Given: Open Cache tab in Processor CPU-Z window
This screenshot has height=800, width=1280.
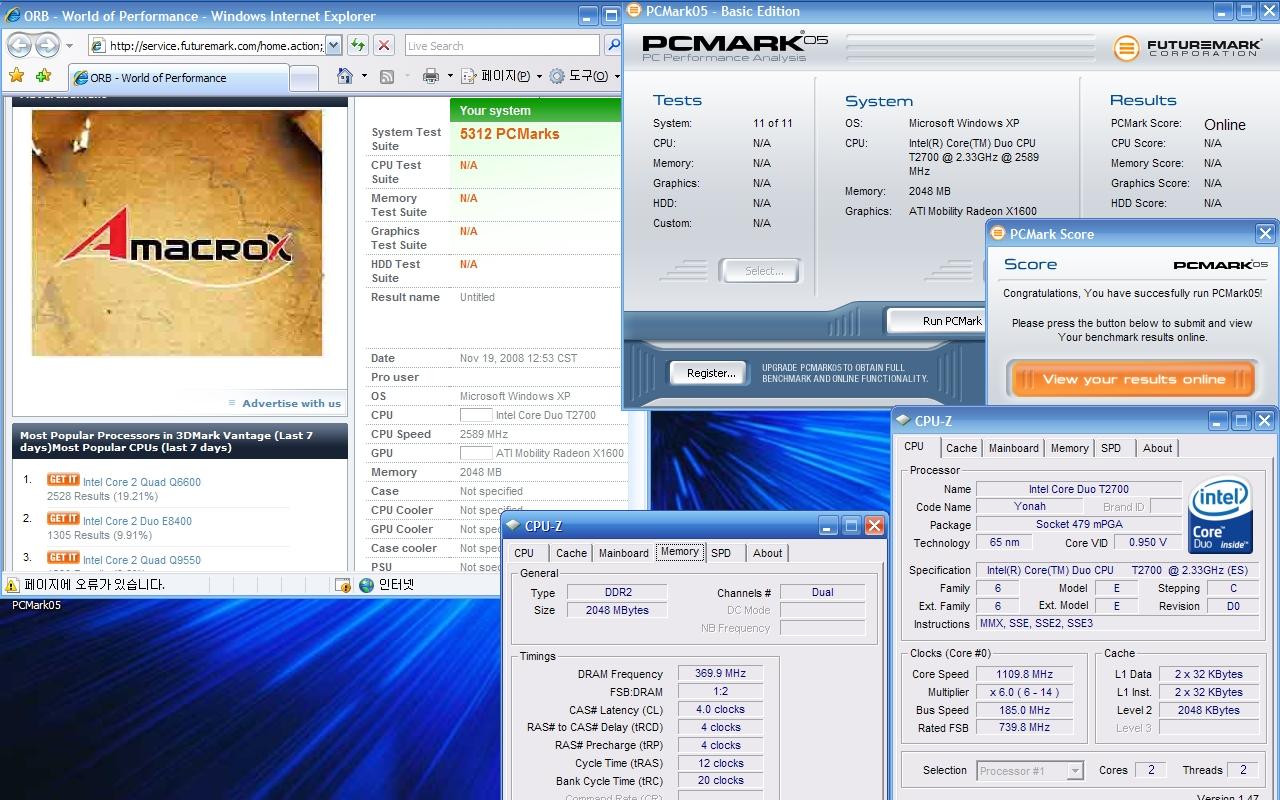Looking at the screenshot, I should click(x=961, y=448).
